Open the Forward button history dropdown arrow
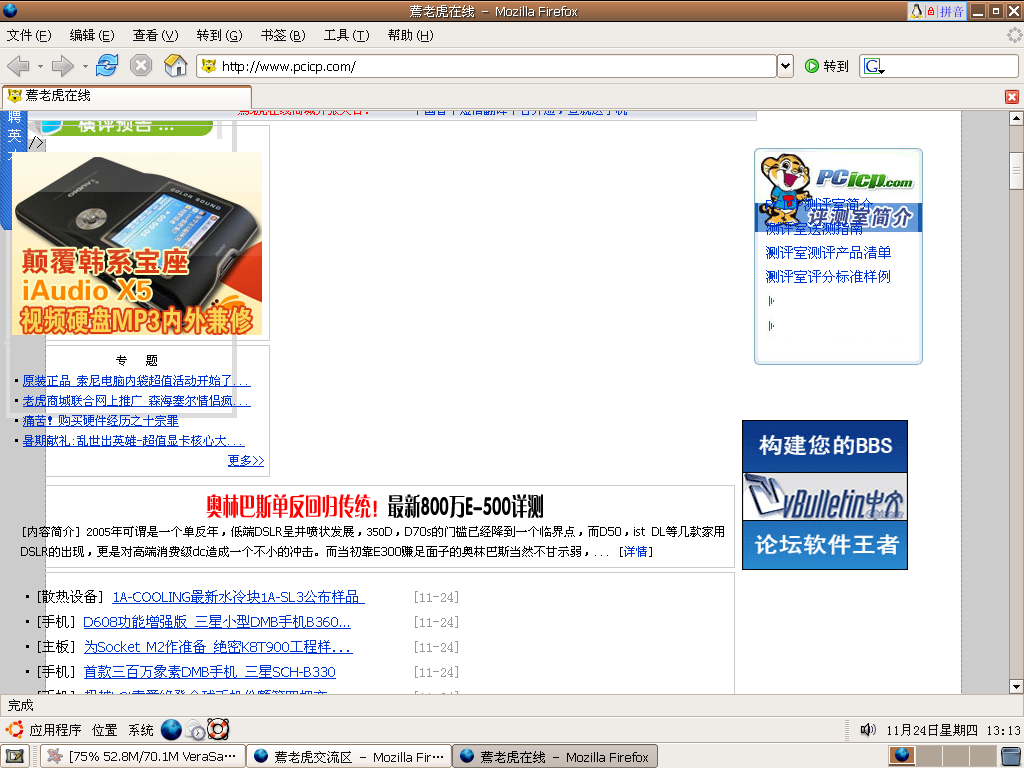The height and width of the screenshot is (768, 1024). 85,66
